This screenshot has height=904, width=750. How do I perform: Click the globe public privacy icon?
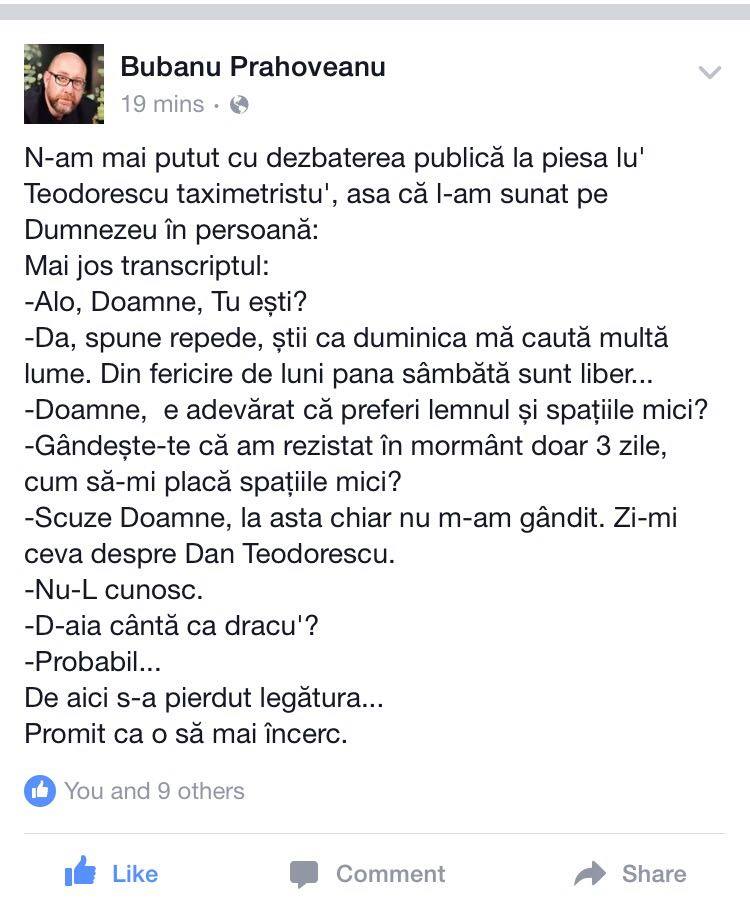(239, 105)
